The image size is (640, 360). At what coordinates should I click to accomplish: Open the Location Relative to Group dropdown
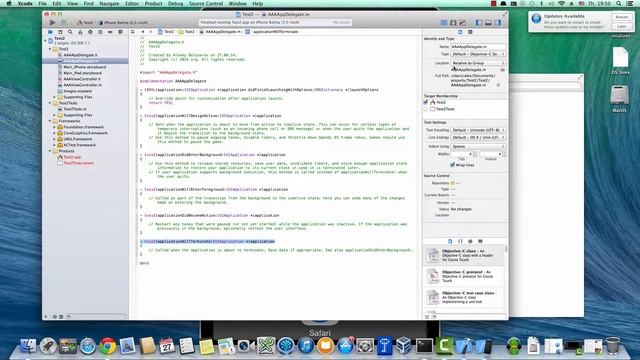coord(478,63)
